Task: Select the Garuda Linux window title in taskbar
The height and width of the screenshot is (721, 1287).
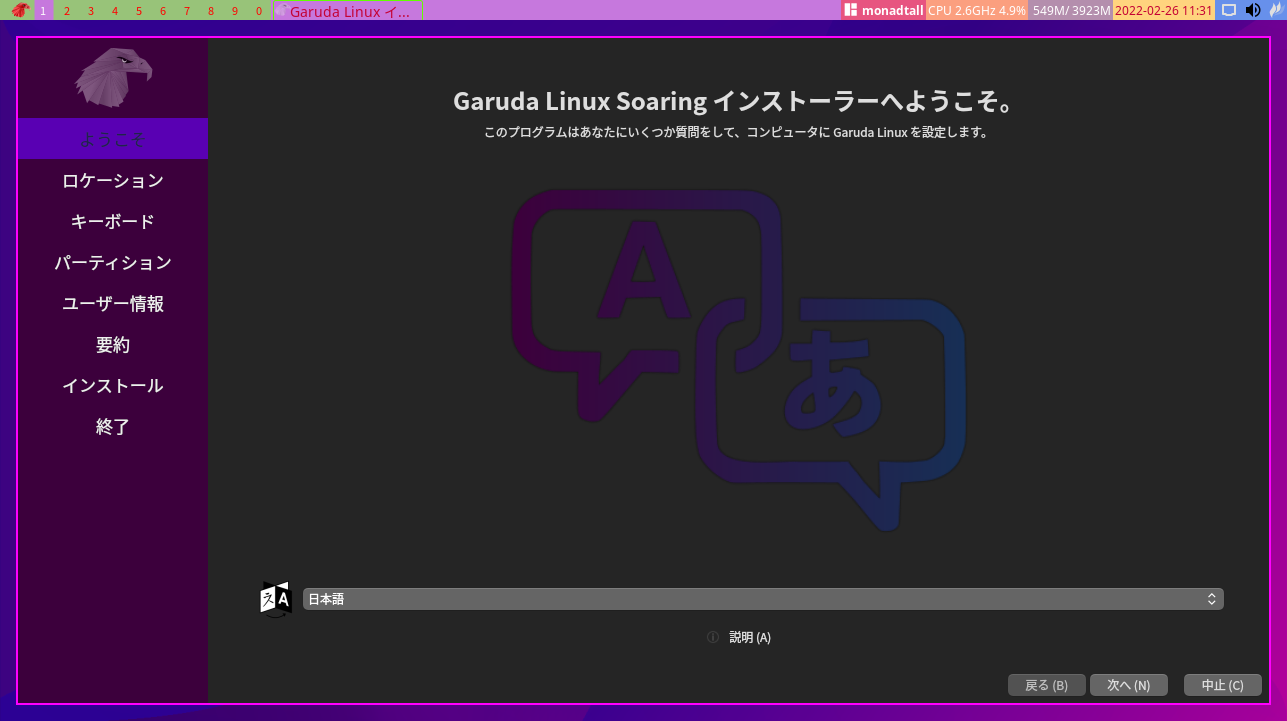Action: [x=348, y=11]
